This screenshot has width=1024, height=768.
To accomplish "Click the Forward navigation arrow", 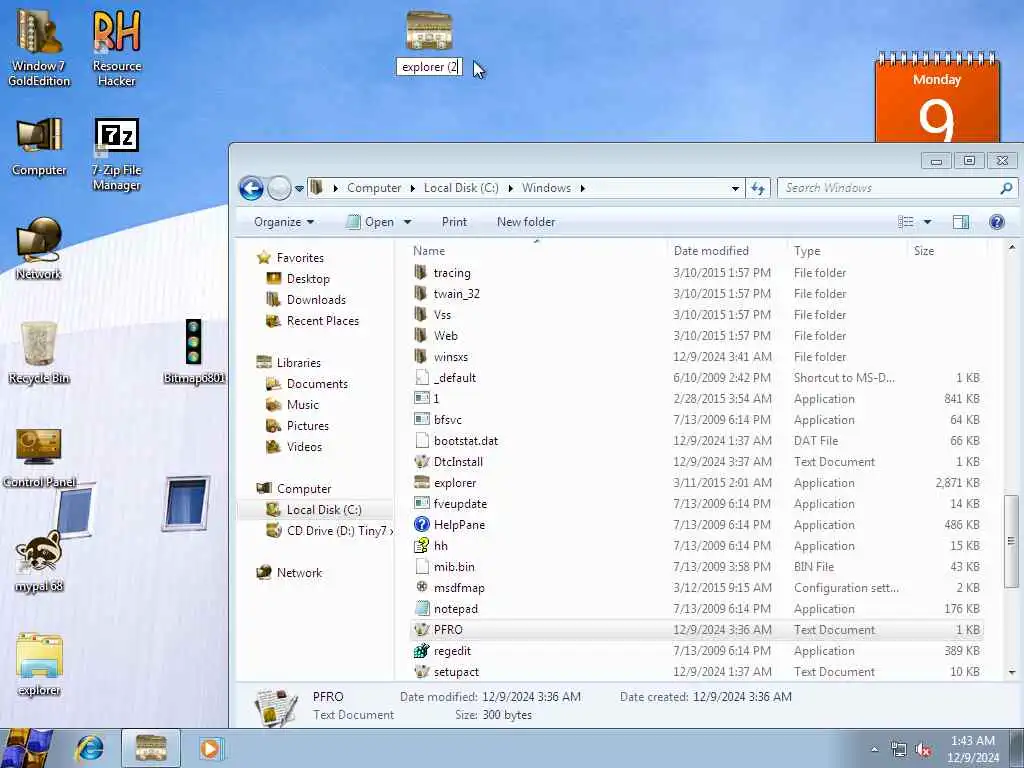I will [x=280, y=188].
